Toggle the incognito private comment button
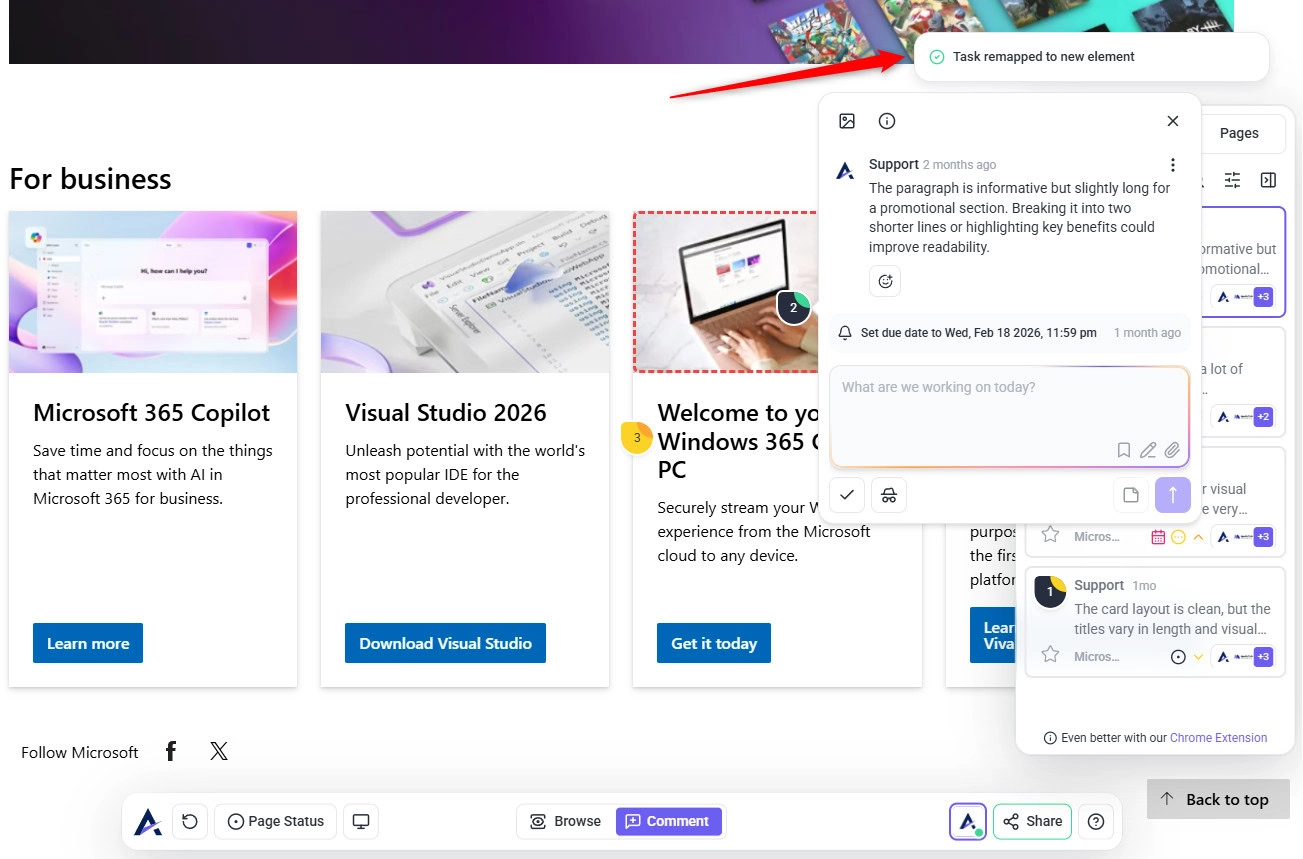 point(889,494)
